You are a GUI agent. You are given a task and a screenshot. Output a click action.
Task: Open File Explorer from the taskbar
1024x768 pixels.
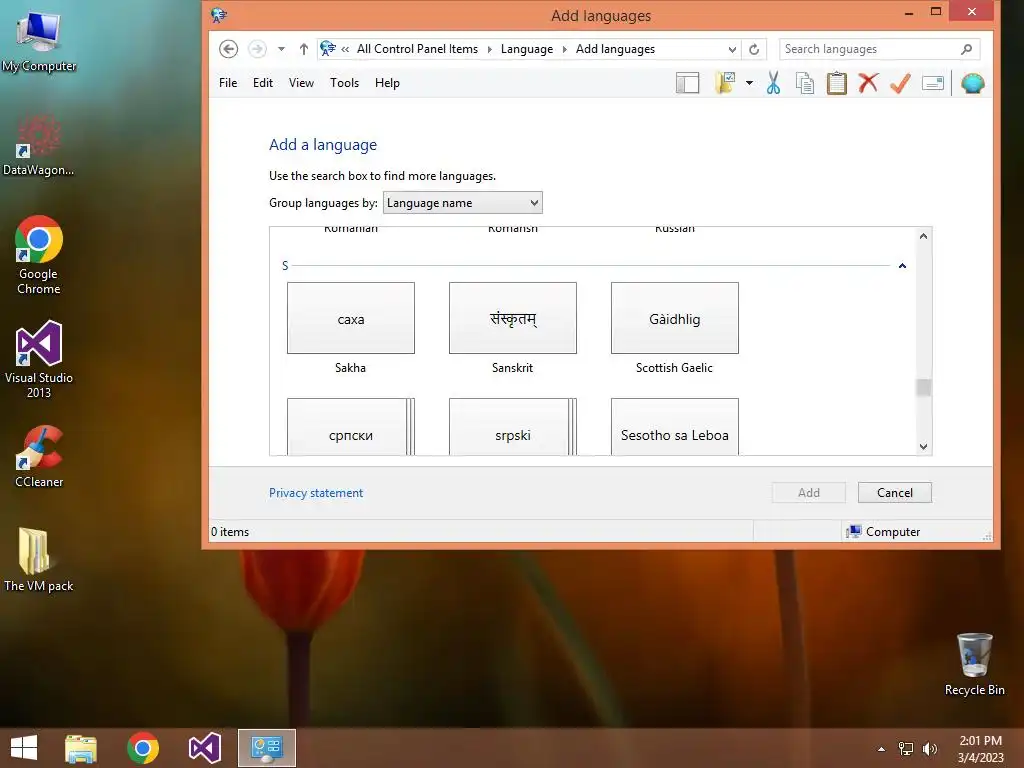click(81, 748)
